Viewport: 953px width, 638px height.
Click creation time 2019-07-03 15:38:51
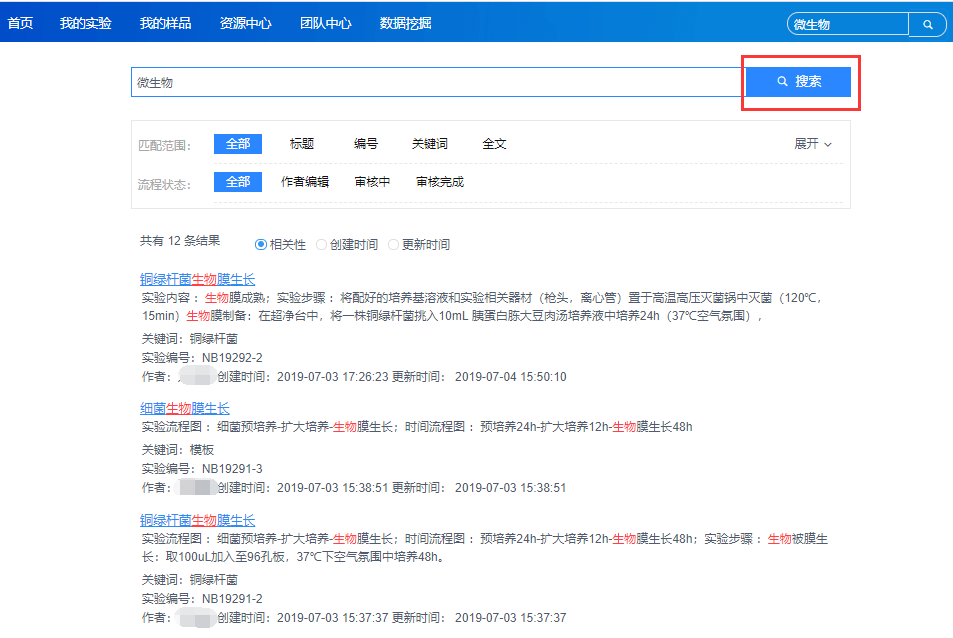point(332,488)
